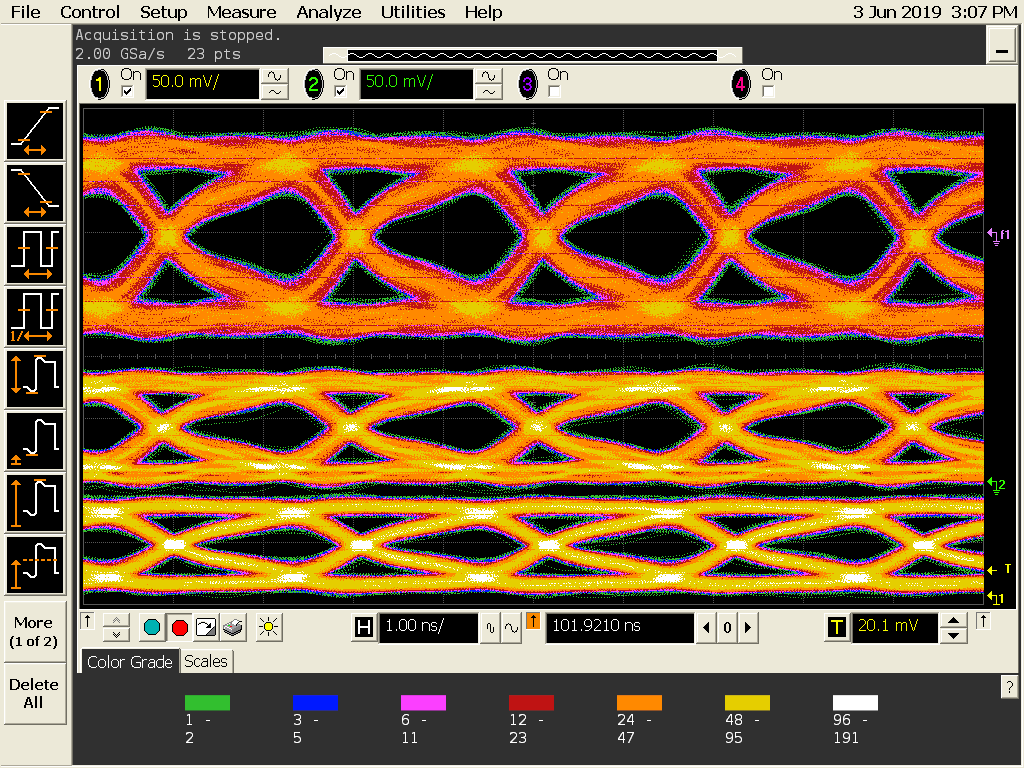This screenshot has height=768, width=1024.
Task: Click the purple channel 3 button
Action: [527, 84]
